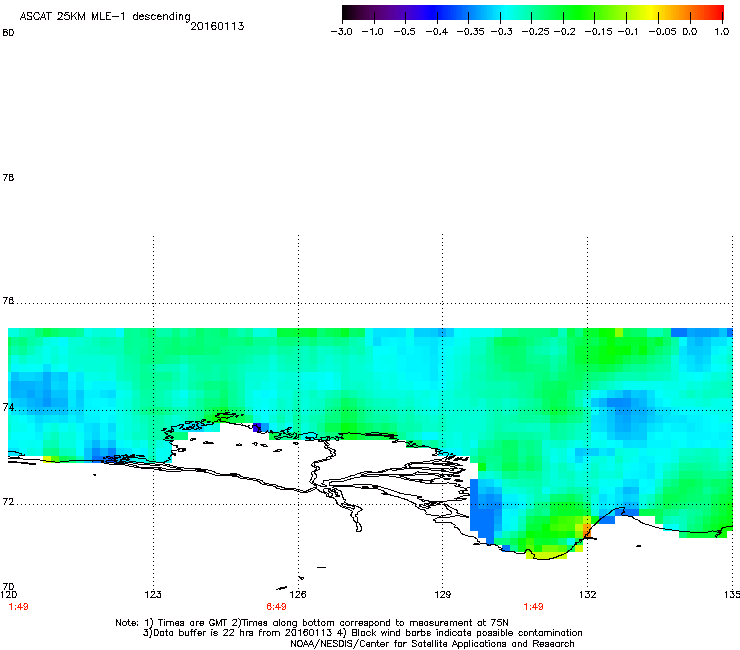
Task: Click the NOAA/NESDIS credit line
Action: coord(432,644)
